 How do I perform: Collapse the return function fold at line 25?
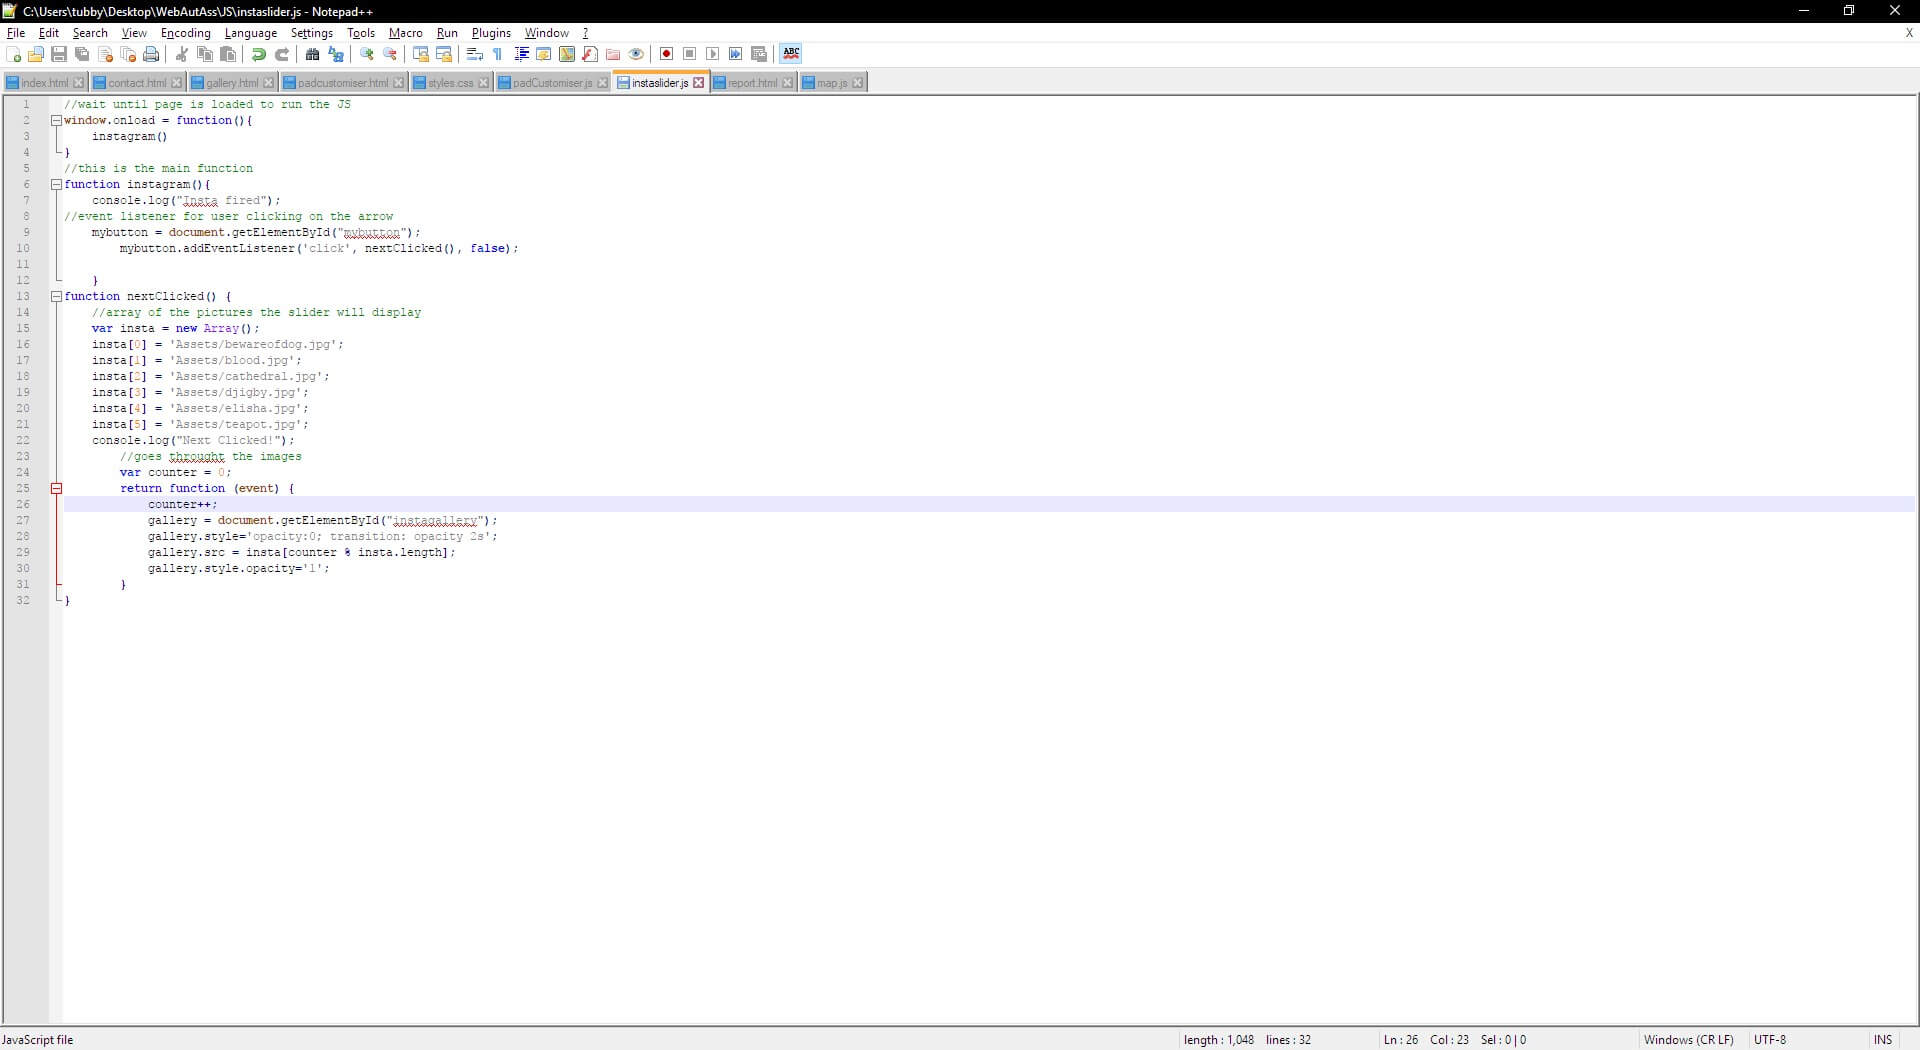coord(56,488)
